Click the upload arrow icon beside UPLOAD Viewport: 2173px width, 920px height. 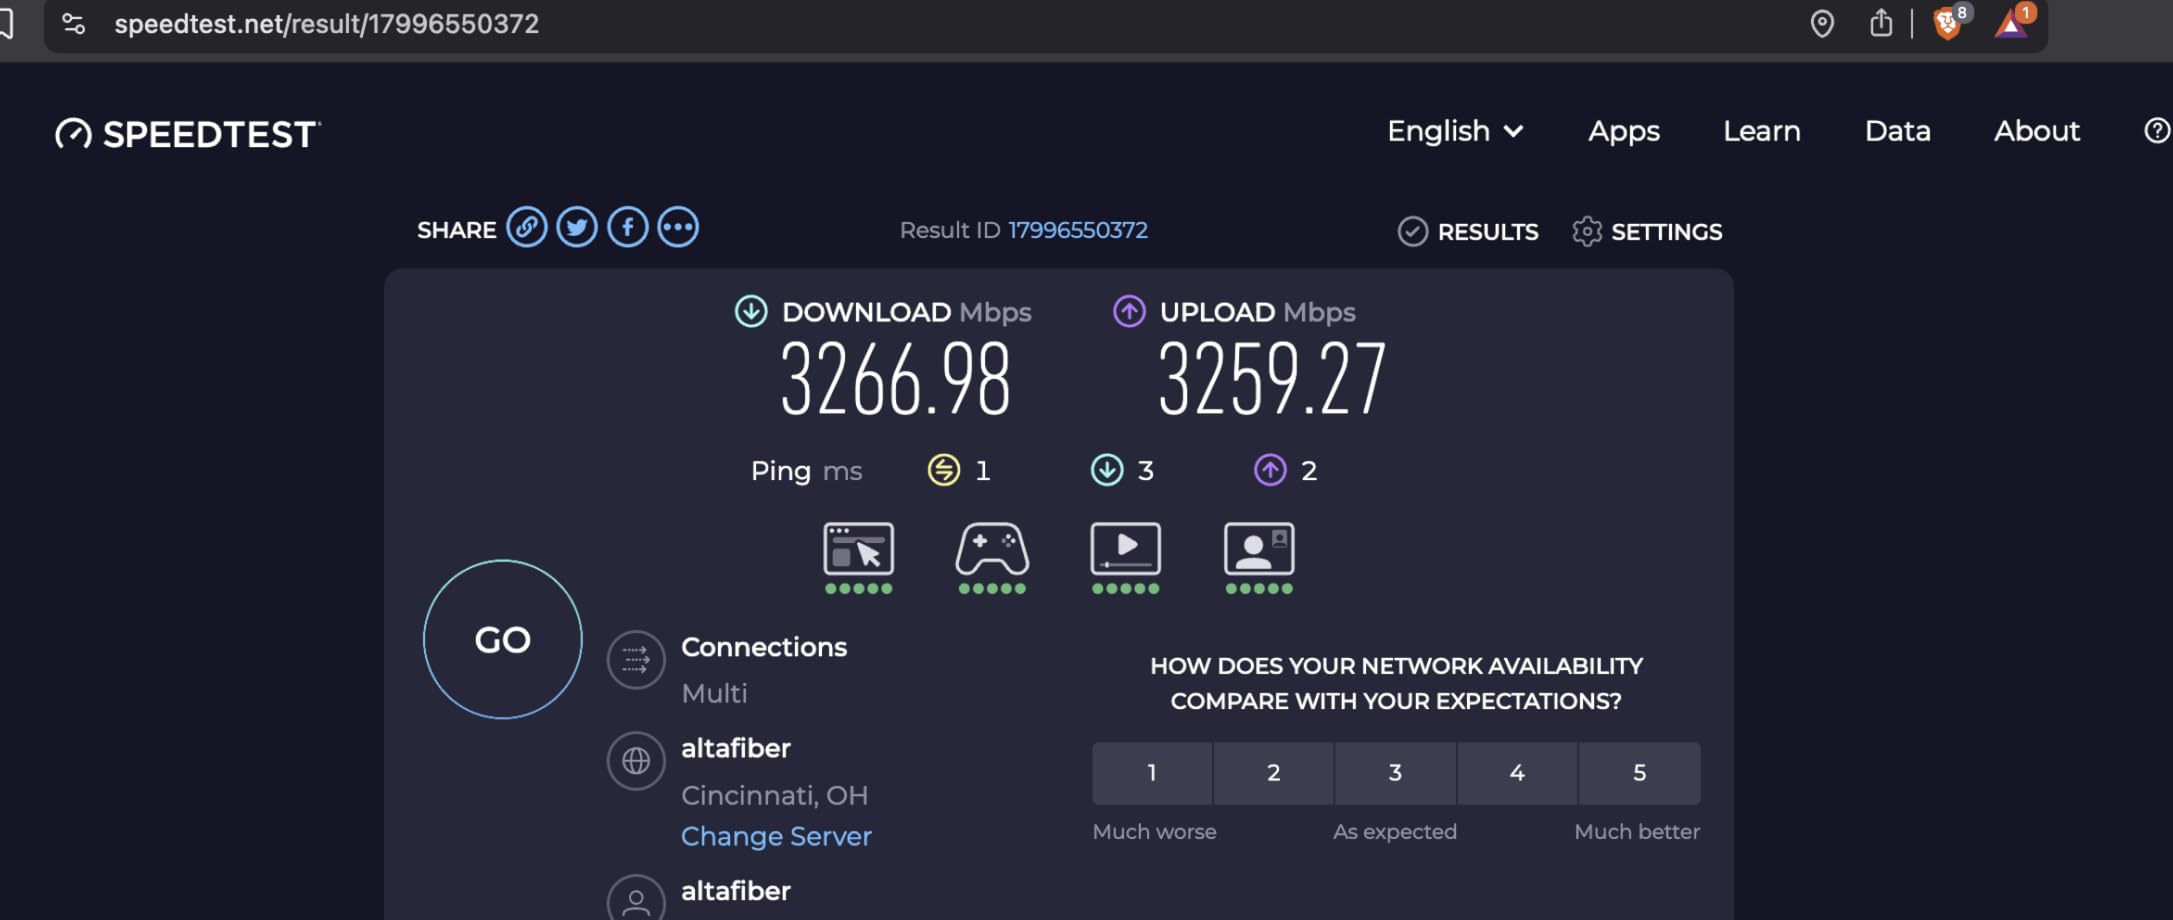(x=1129, y=311)
